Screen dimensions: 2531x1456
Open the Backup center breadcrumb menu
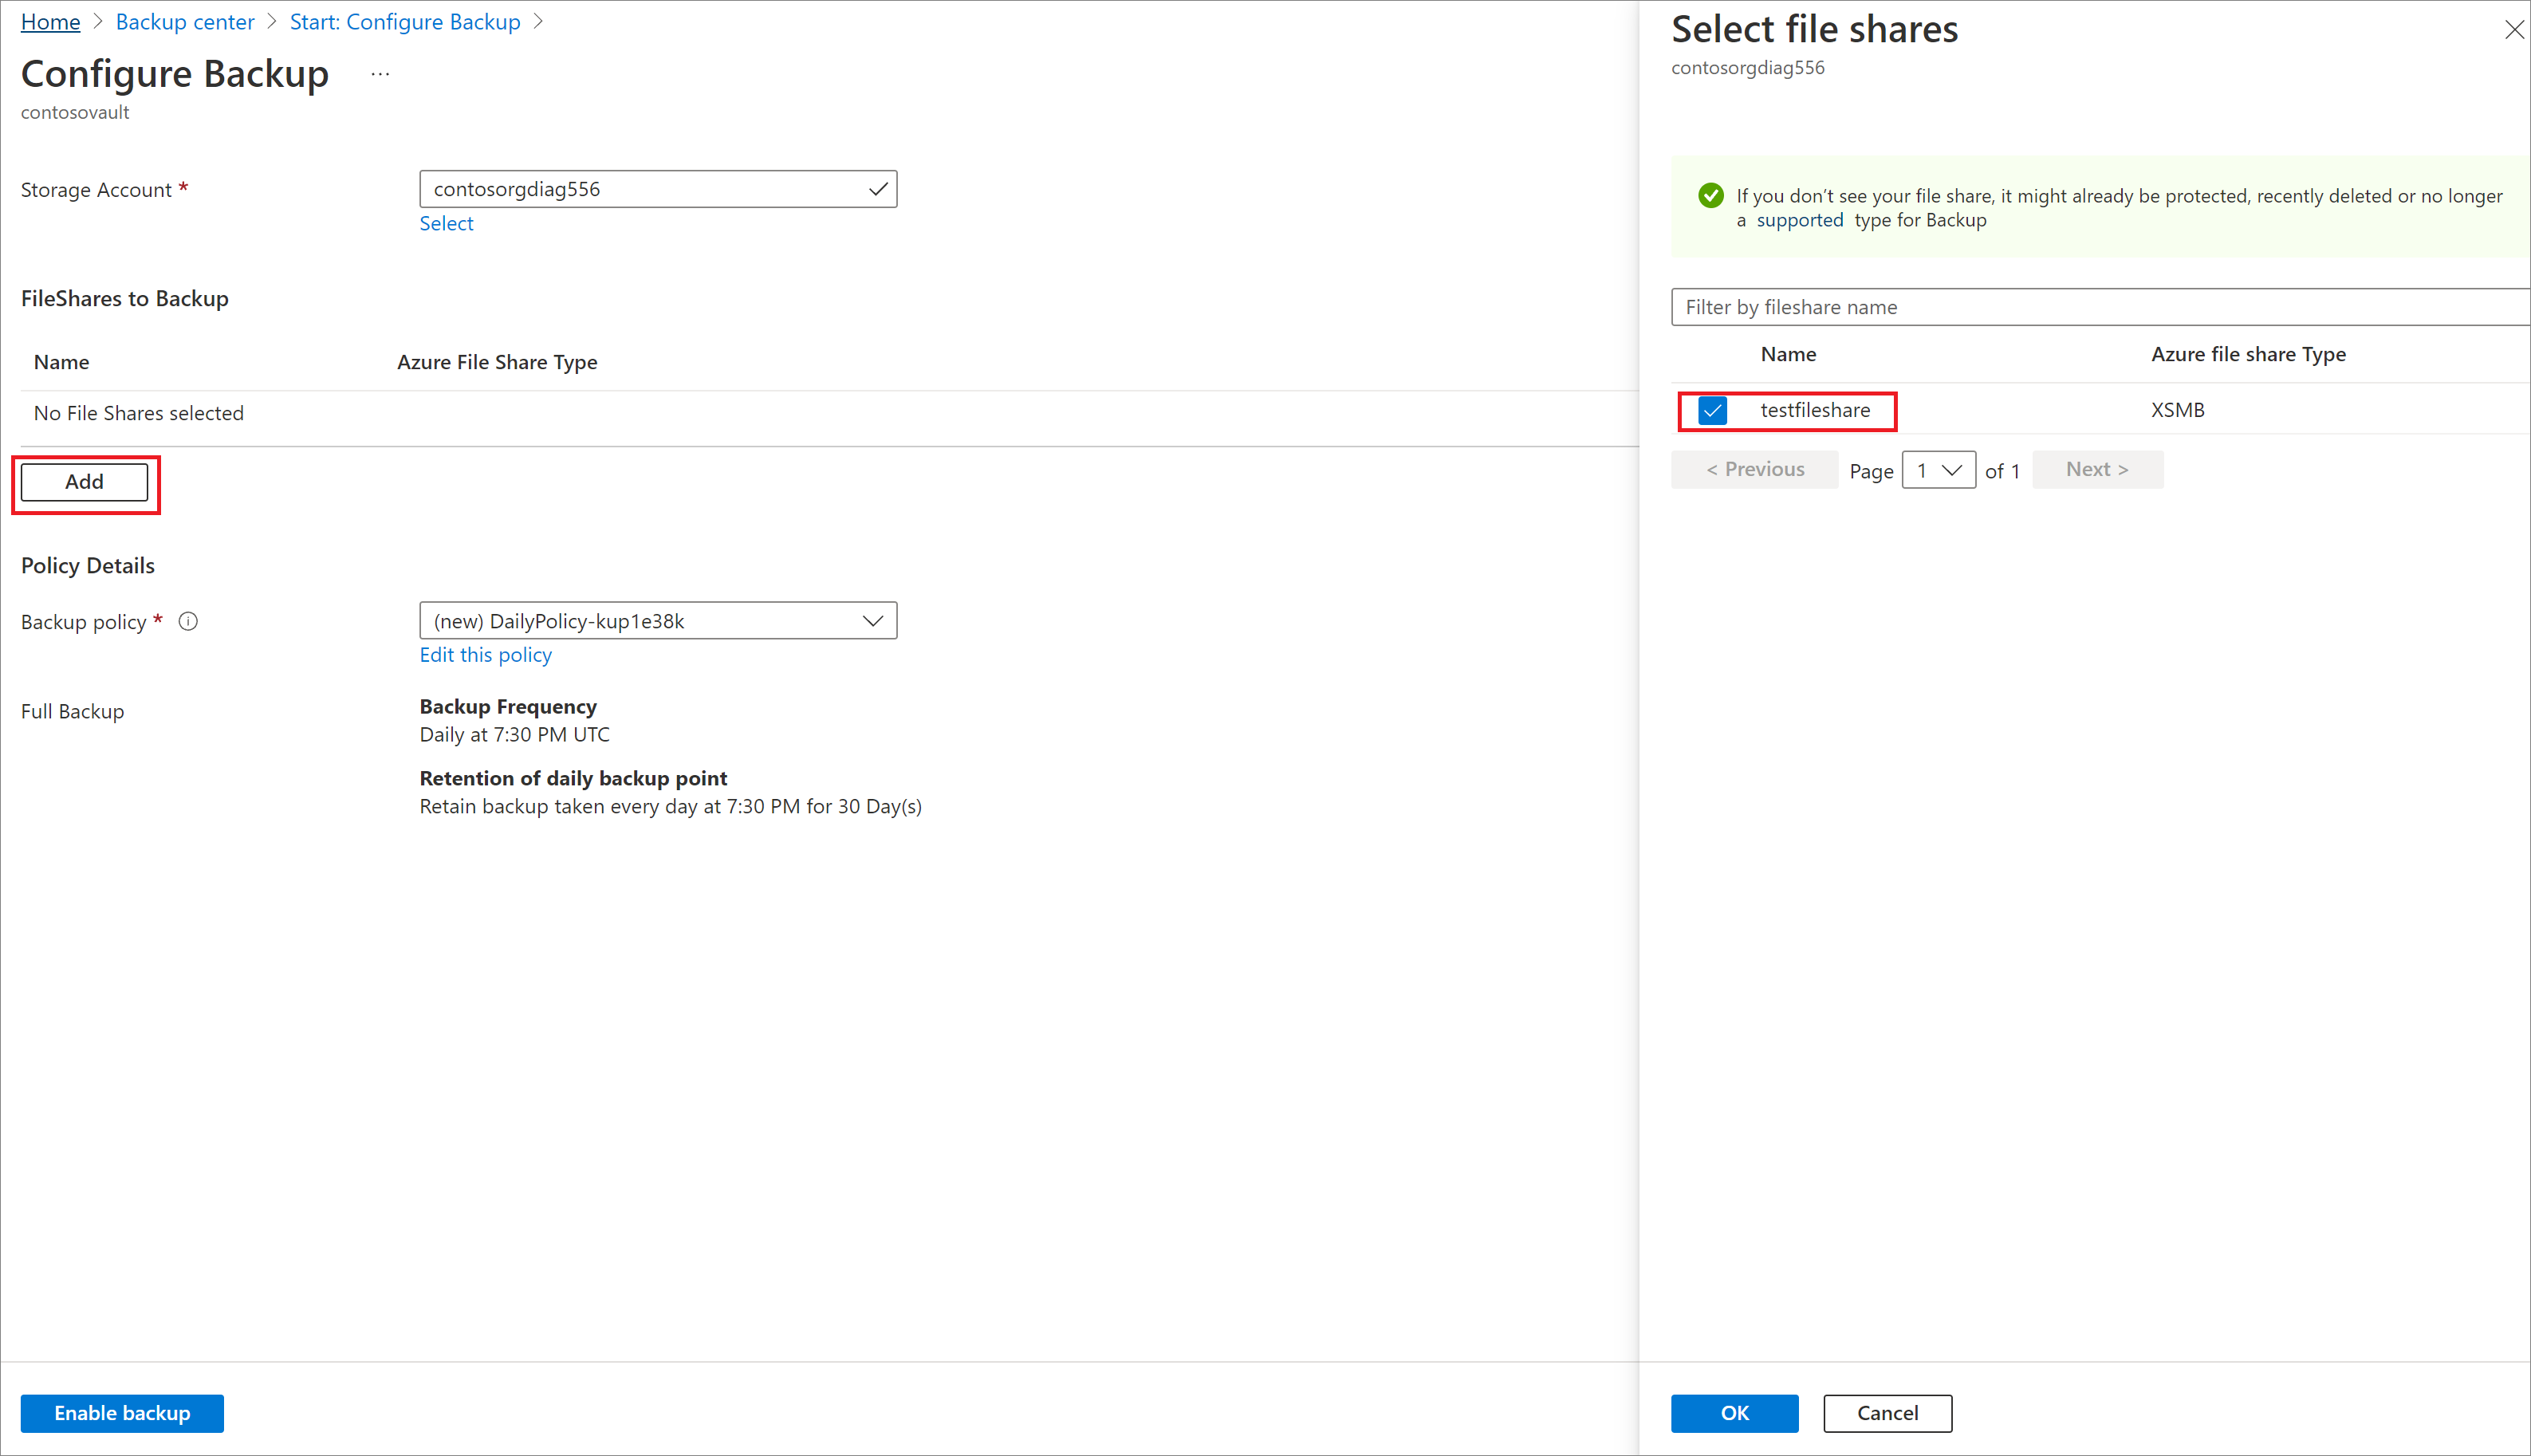(187, 21)
